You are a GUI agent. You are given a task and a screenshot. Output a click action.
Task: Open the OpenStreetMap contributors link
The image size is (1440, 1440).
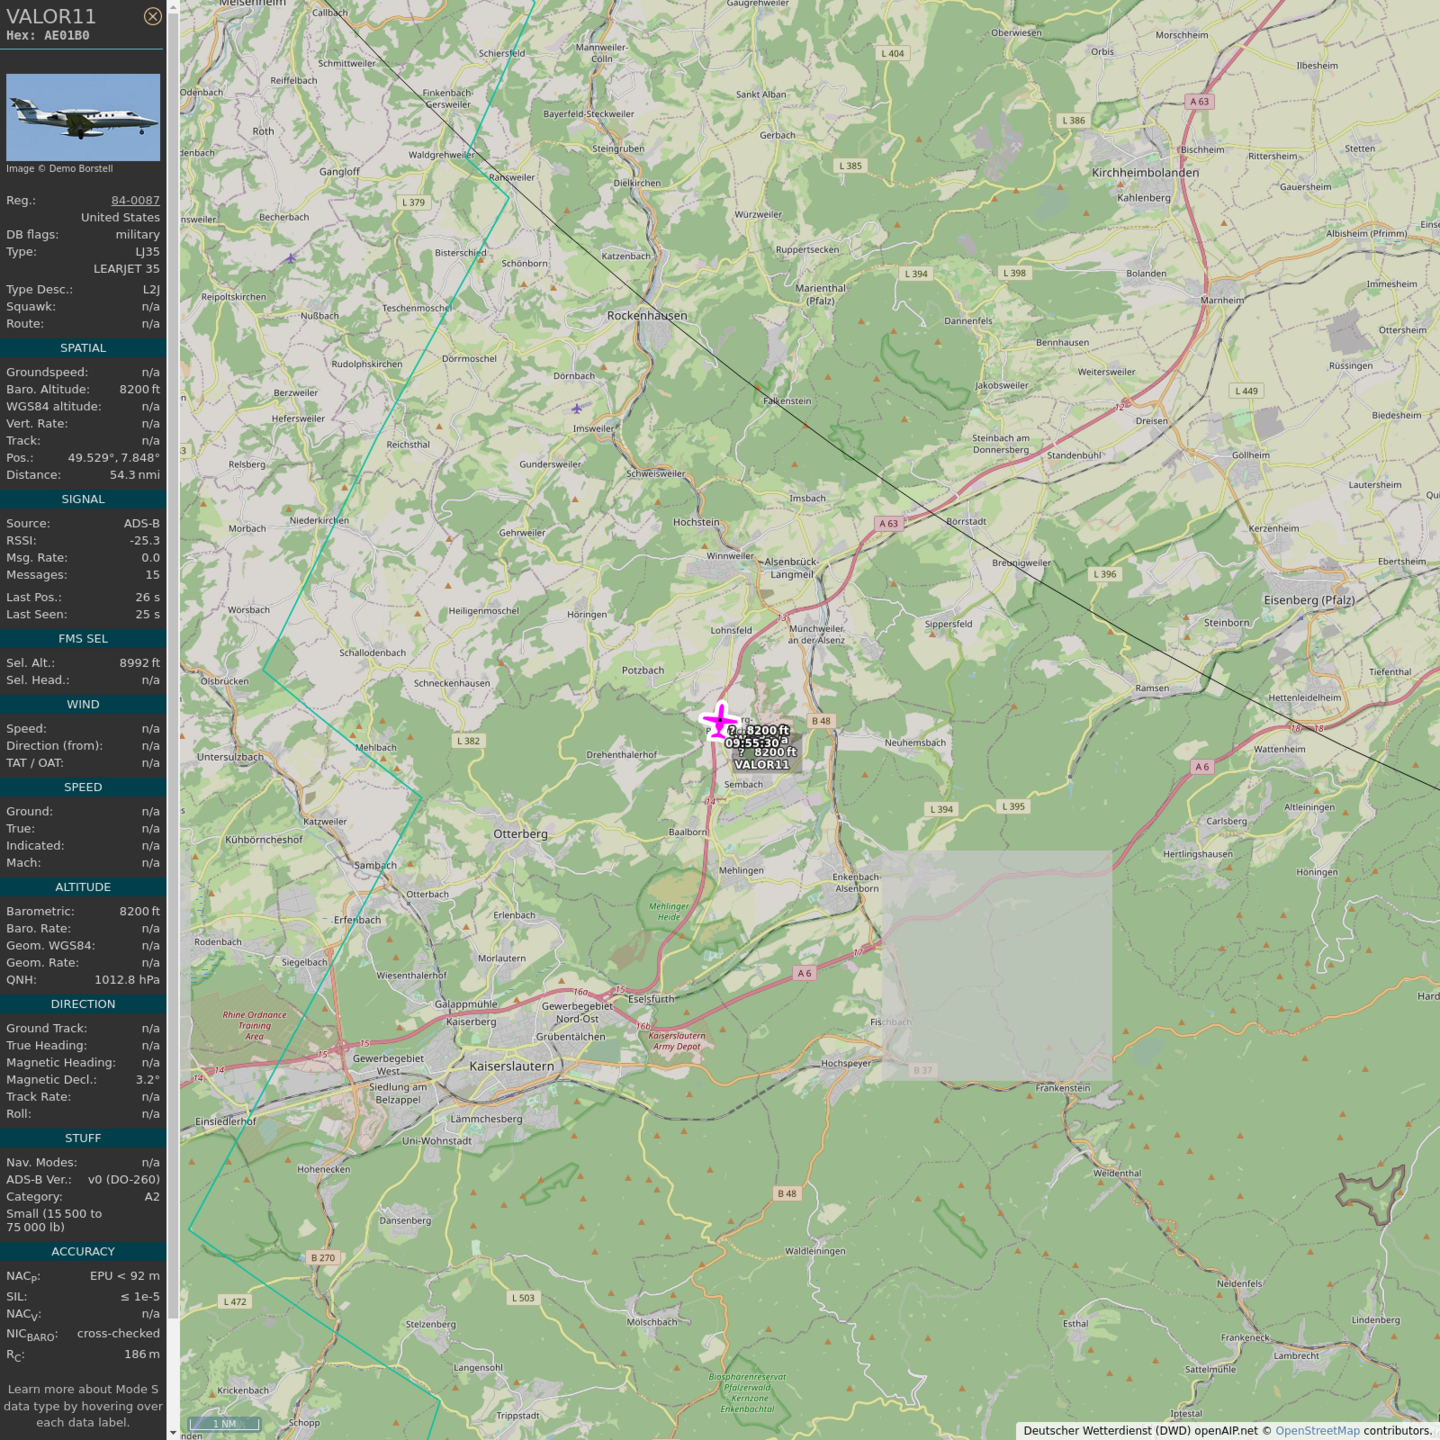1317,1431
